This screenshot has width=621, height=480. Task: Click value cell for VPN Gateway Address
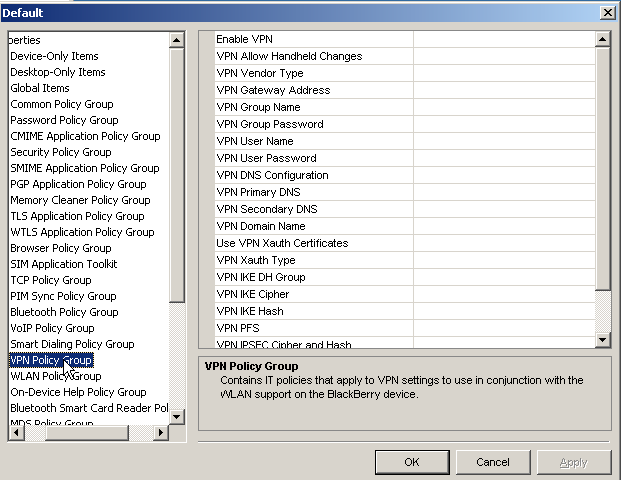[504, 90]
